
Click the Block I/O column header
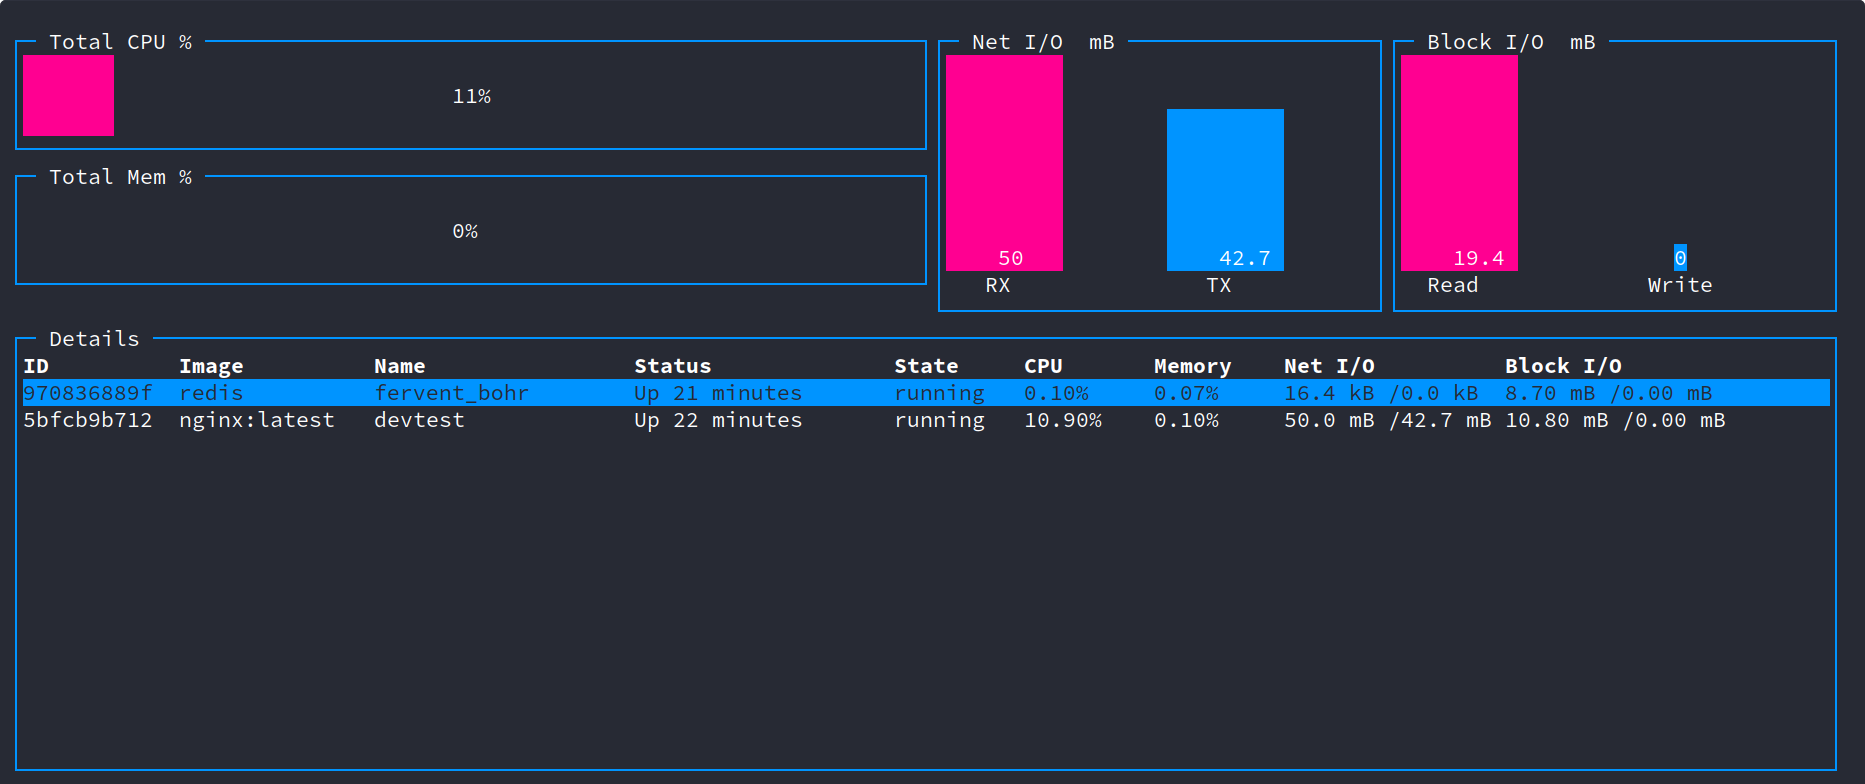coord(1563,366)
